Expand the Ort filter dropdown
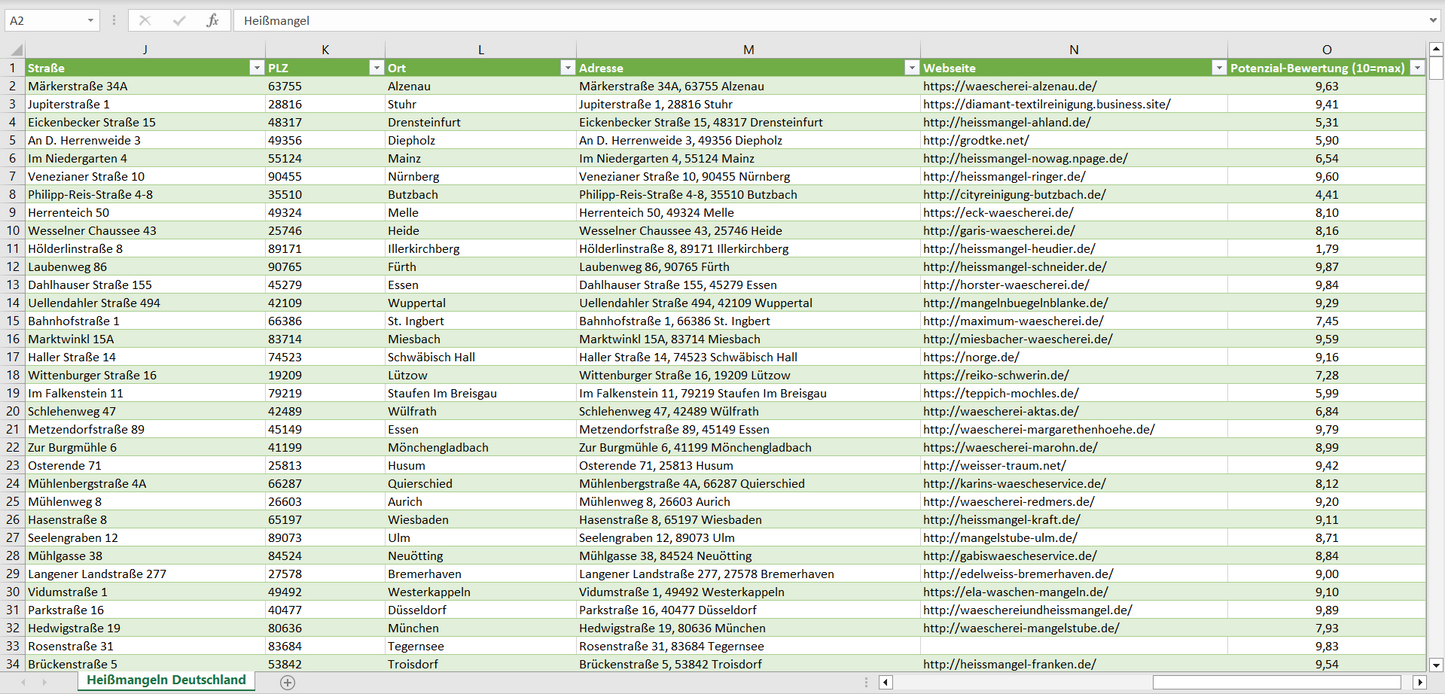1445x694 pixels. click(x=567, y=68)
